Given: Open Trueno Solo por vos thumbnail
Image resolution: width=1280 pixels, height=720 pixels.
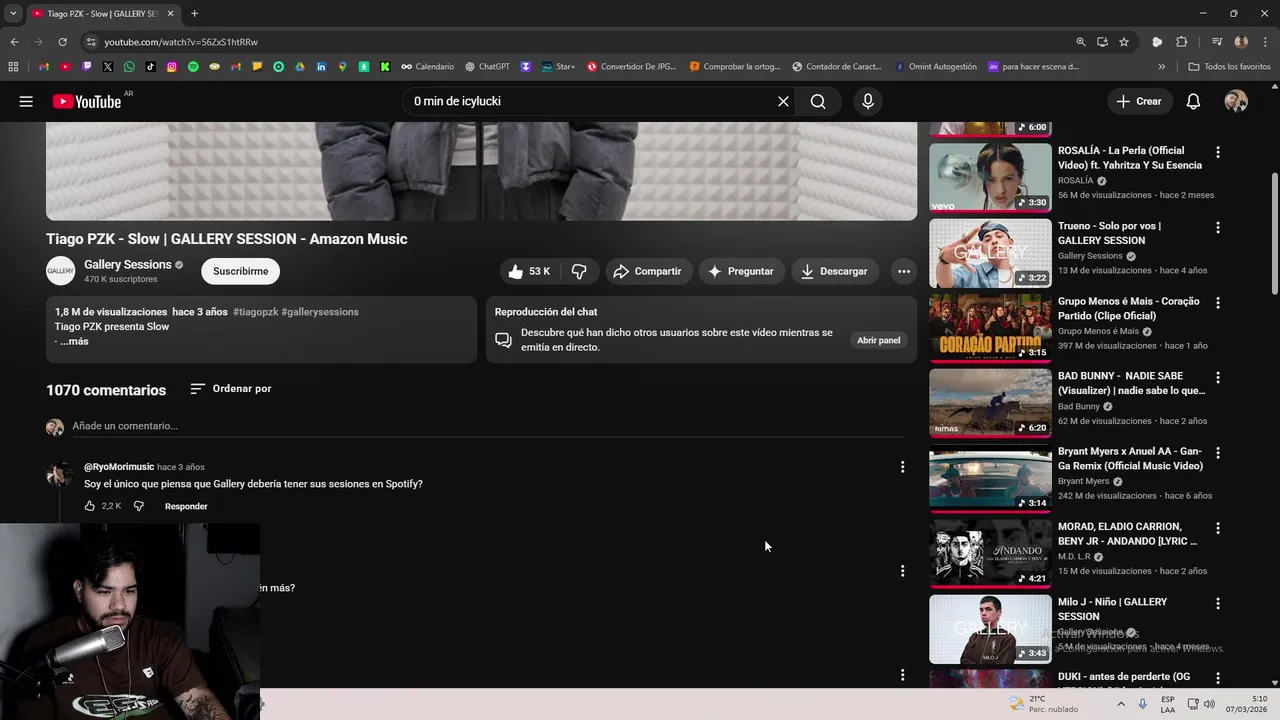Looking at the screenshot, I should (990, 253).
